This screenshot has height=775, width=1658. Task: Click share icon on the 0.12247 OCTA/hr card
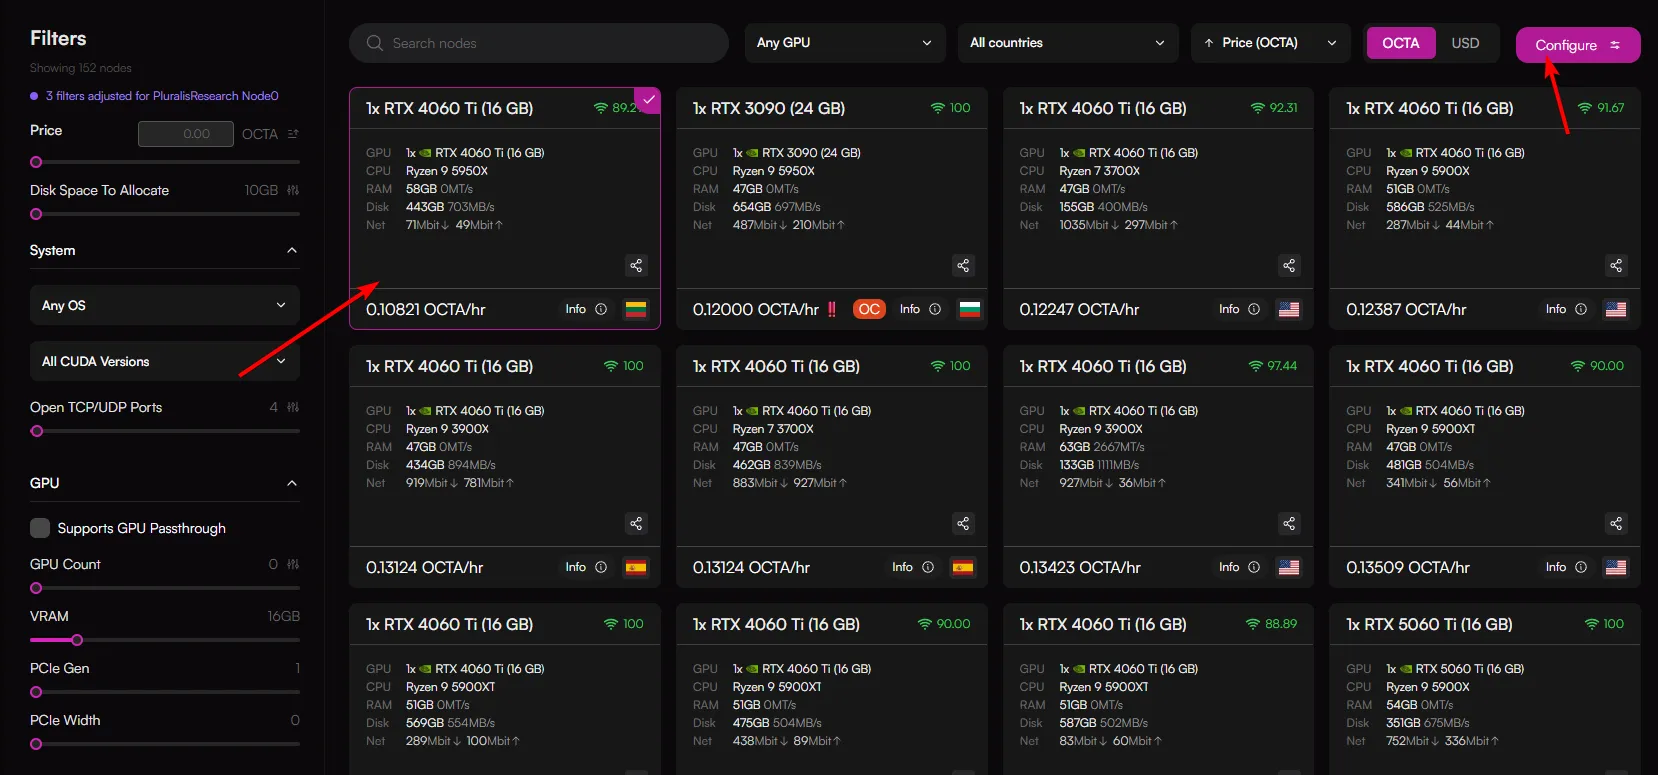coord(1289,265)
